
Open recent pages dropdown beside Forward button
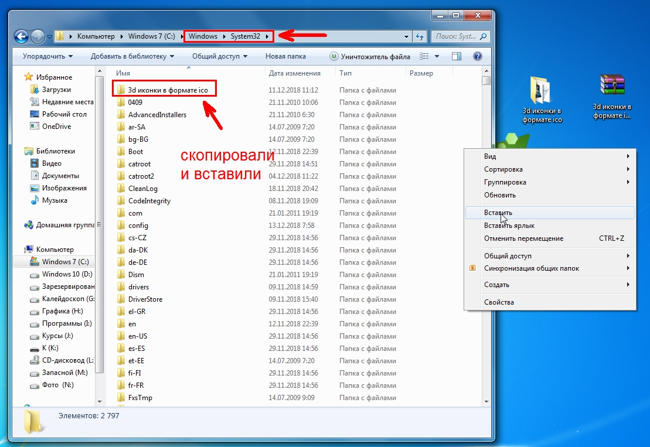point(49,36)
